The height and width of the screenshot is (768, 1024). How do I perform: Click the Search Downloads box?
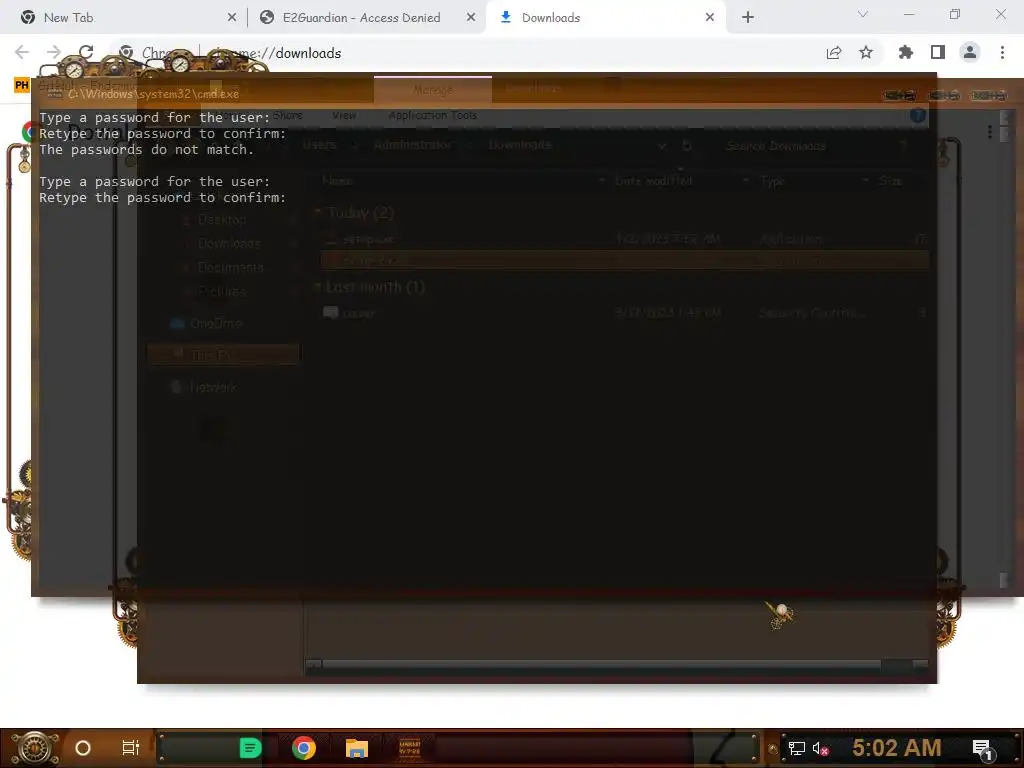tap(813, 146)
